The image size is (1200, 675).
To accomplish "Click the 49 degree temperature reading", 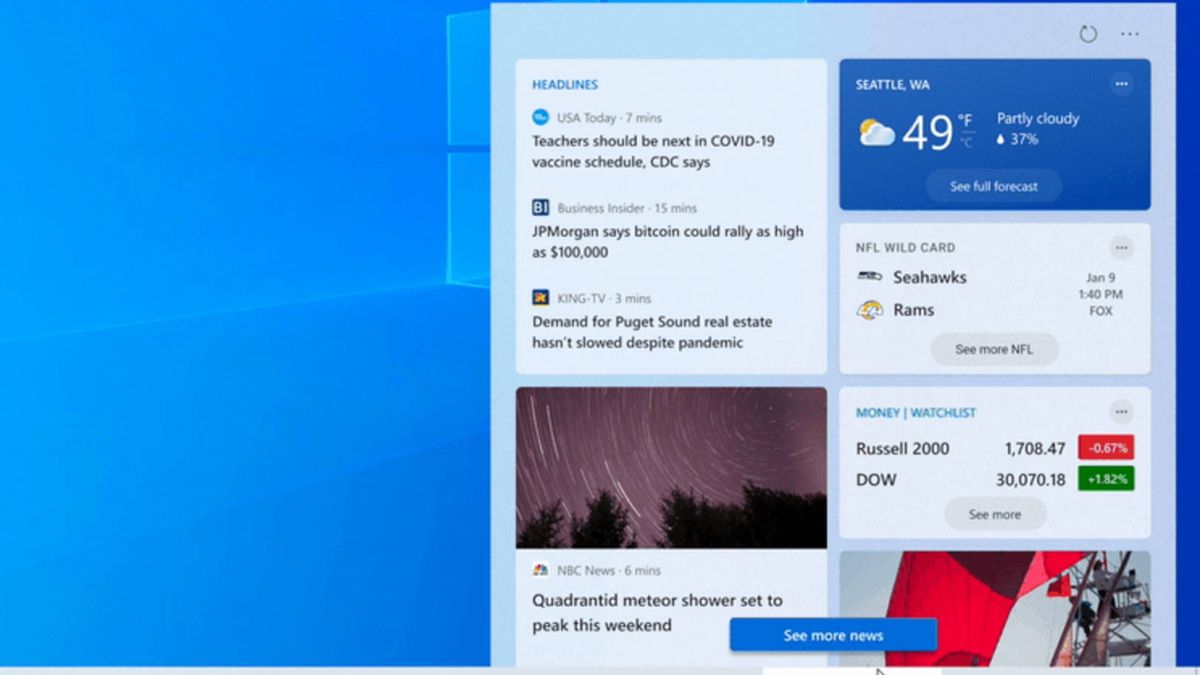I will pos(927,133).
